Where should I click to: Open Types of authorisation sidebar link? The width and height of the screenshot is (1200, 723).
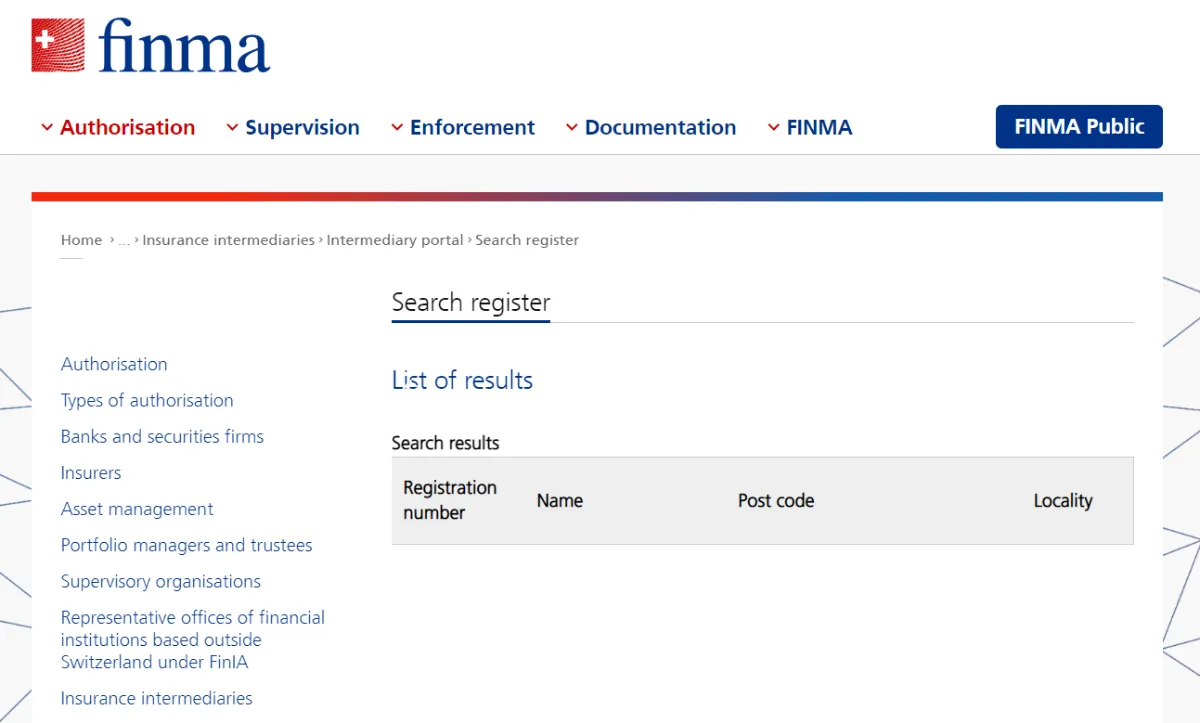click(x=147, y=400)
